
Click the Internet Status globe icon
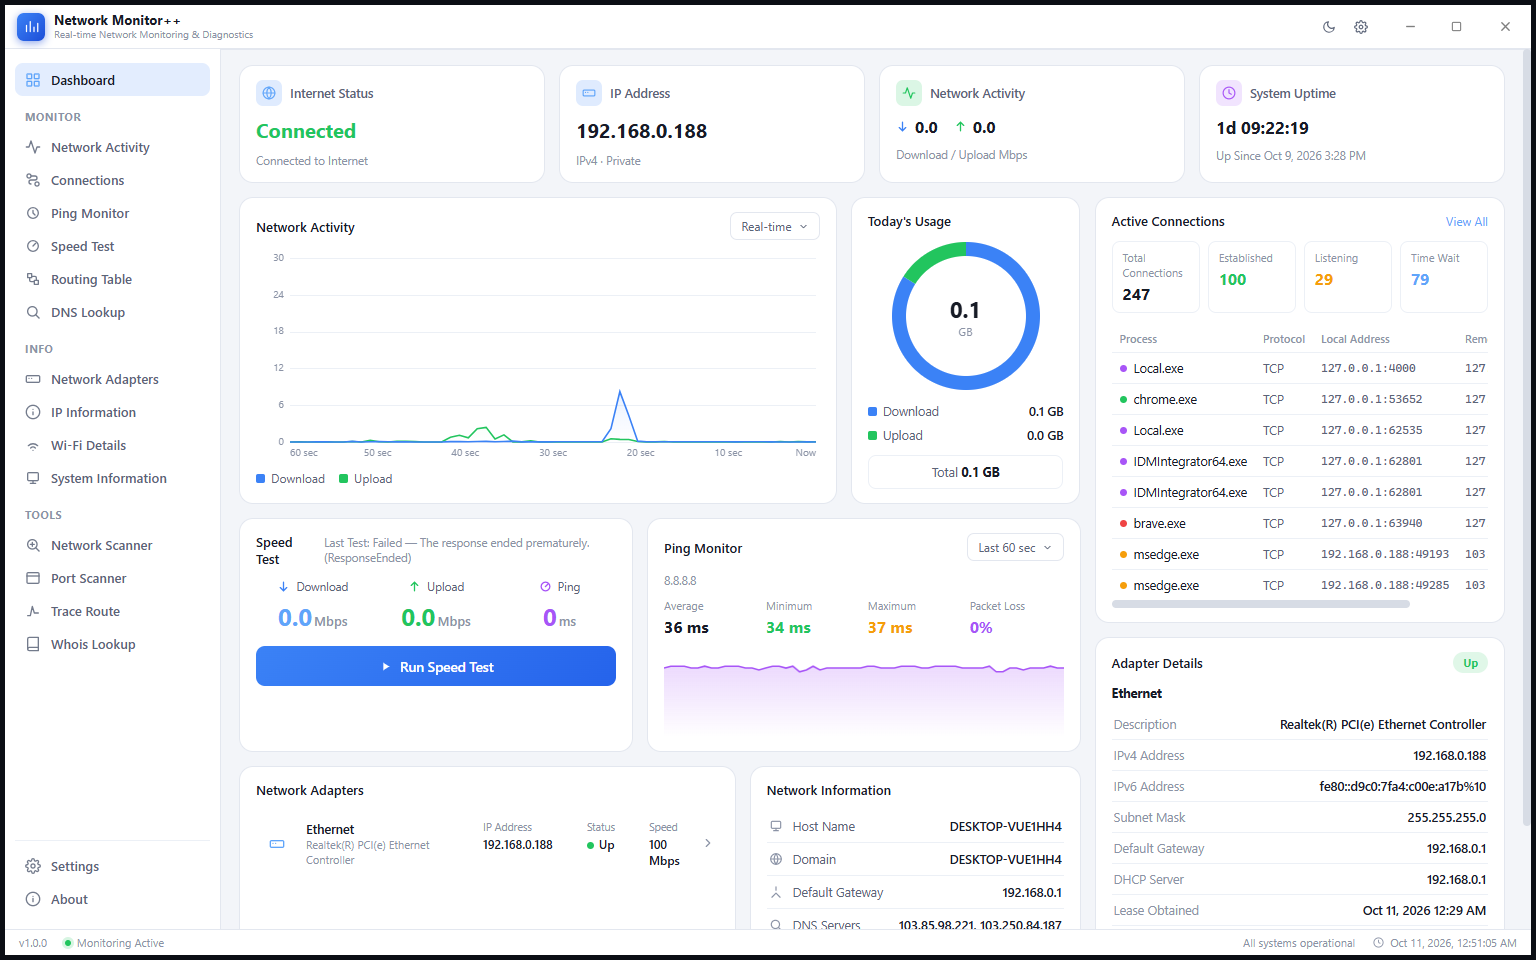pyautogui.click(x=269, y=93)
